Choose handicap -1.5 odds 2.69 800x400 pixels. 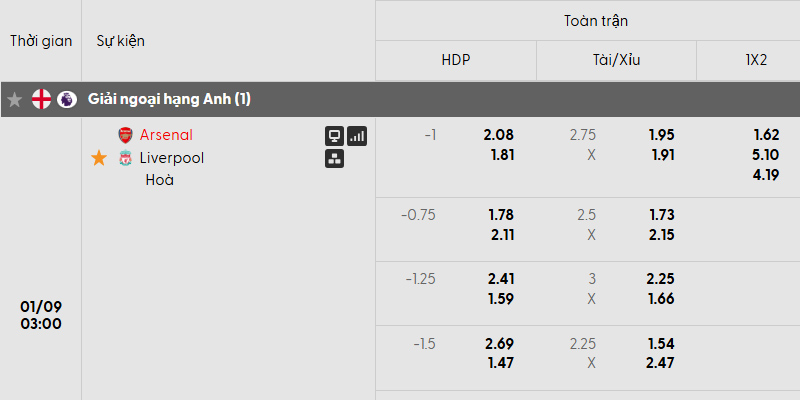coord(498,344)
